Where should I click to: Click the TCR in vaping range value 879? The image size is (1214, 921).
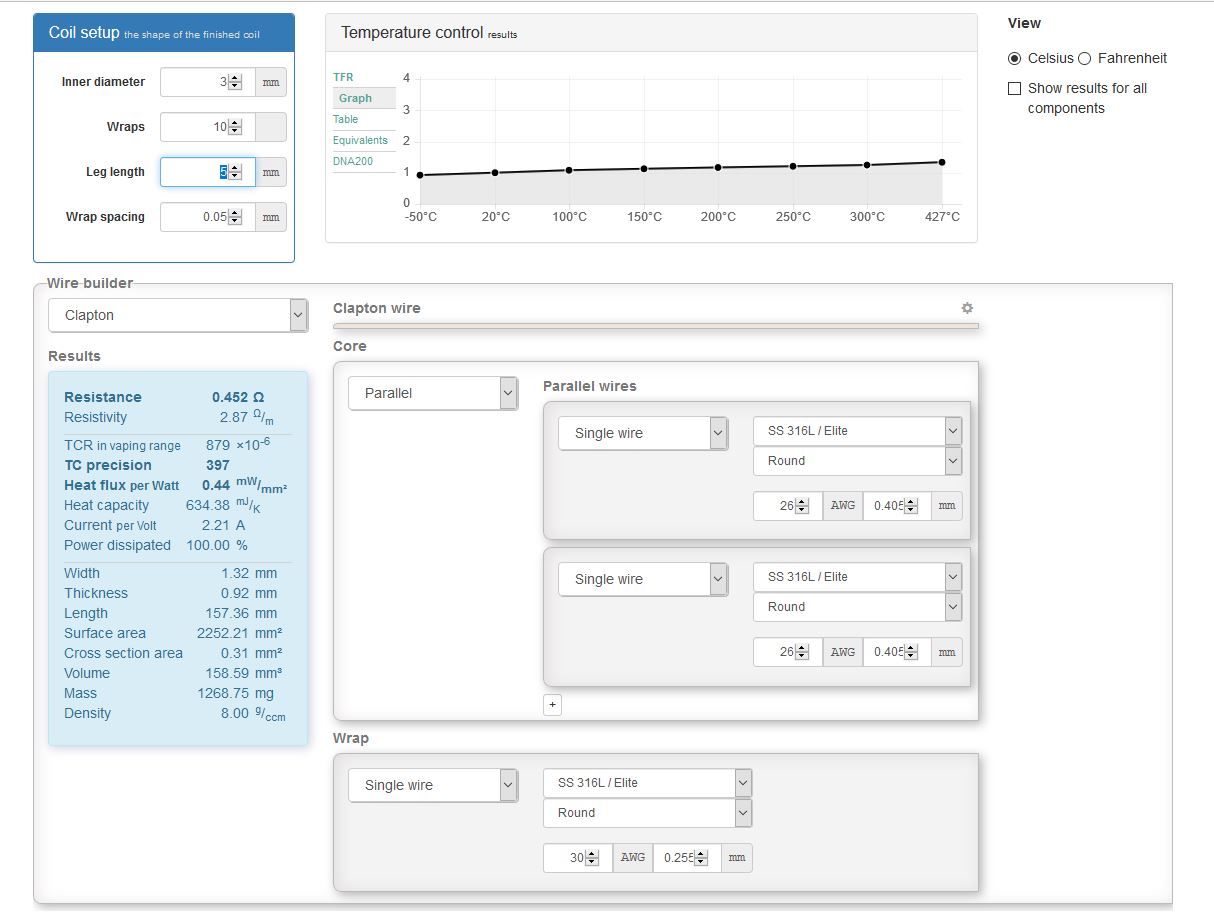click(218, 445)
